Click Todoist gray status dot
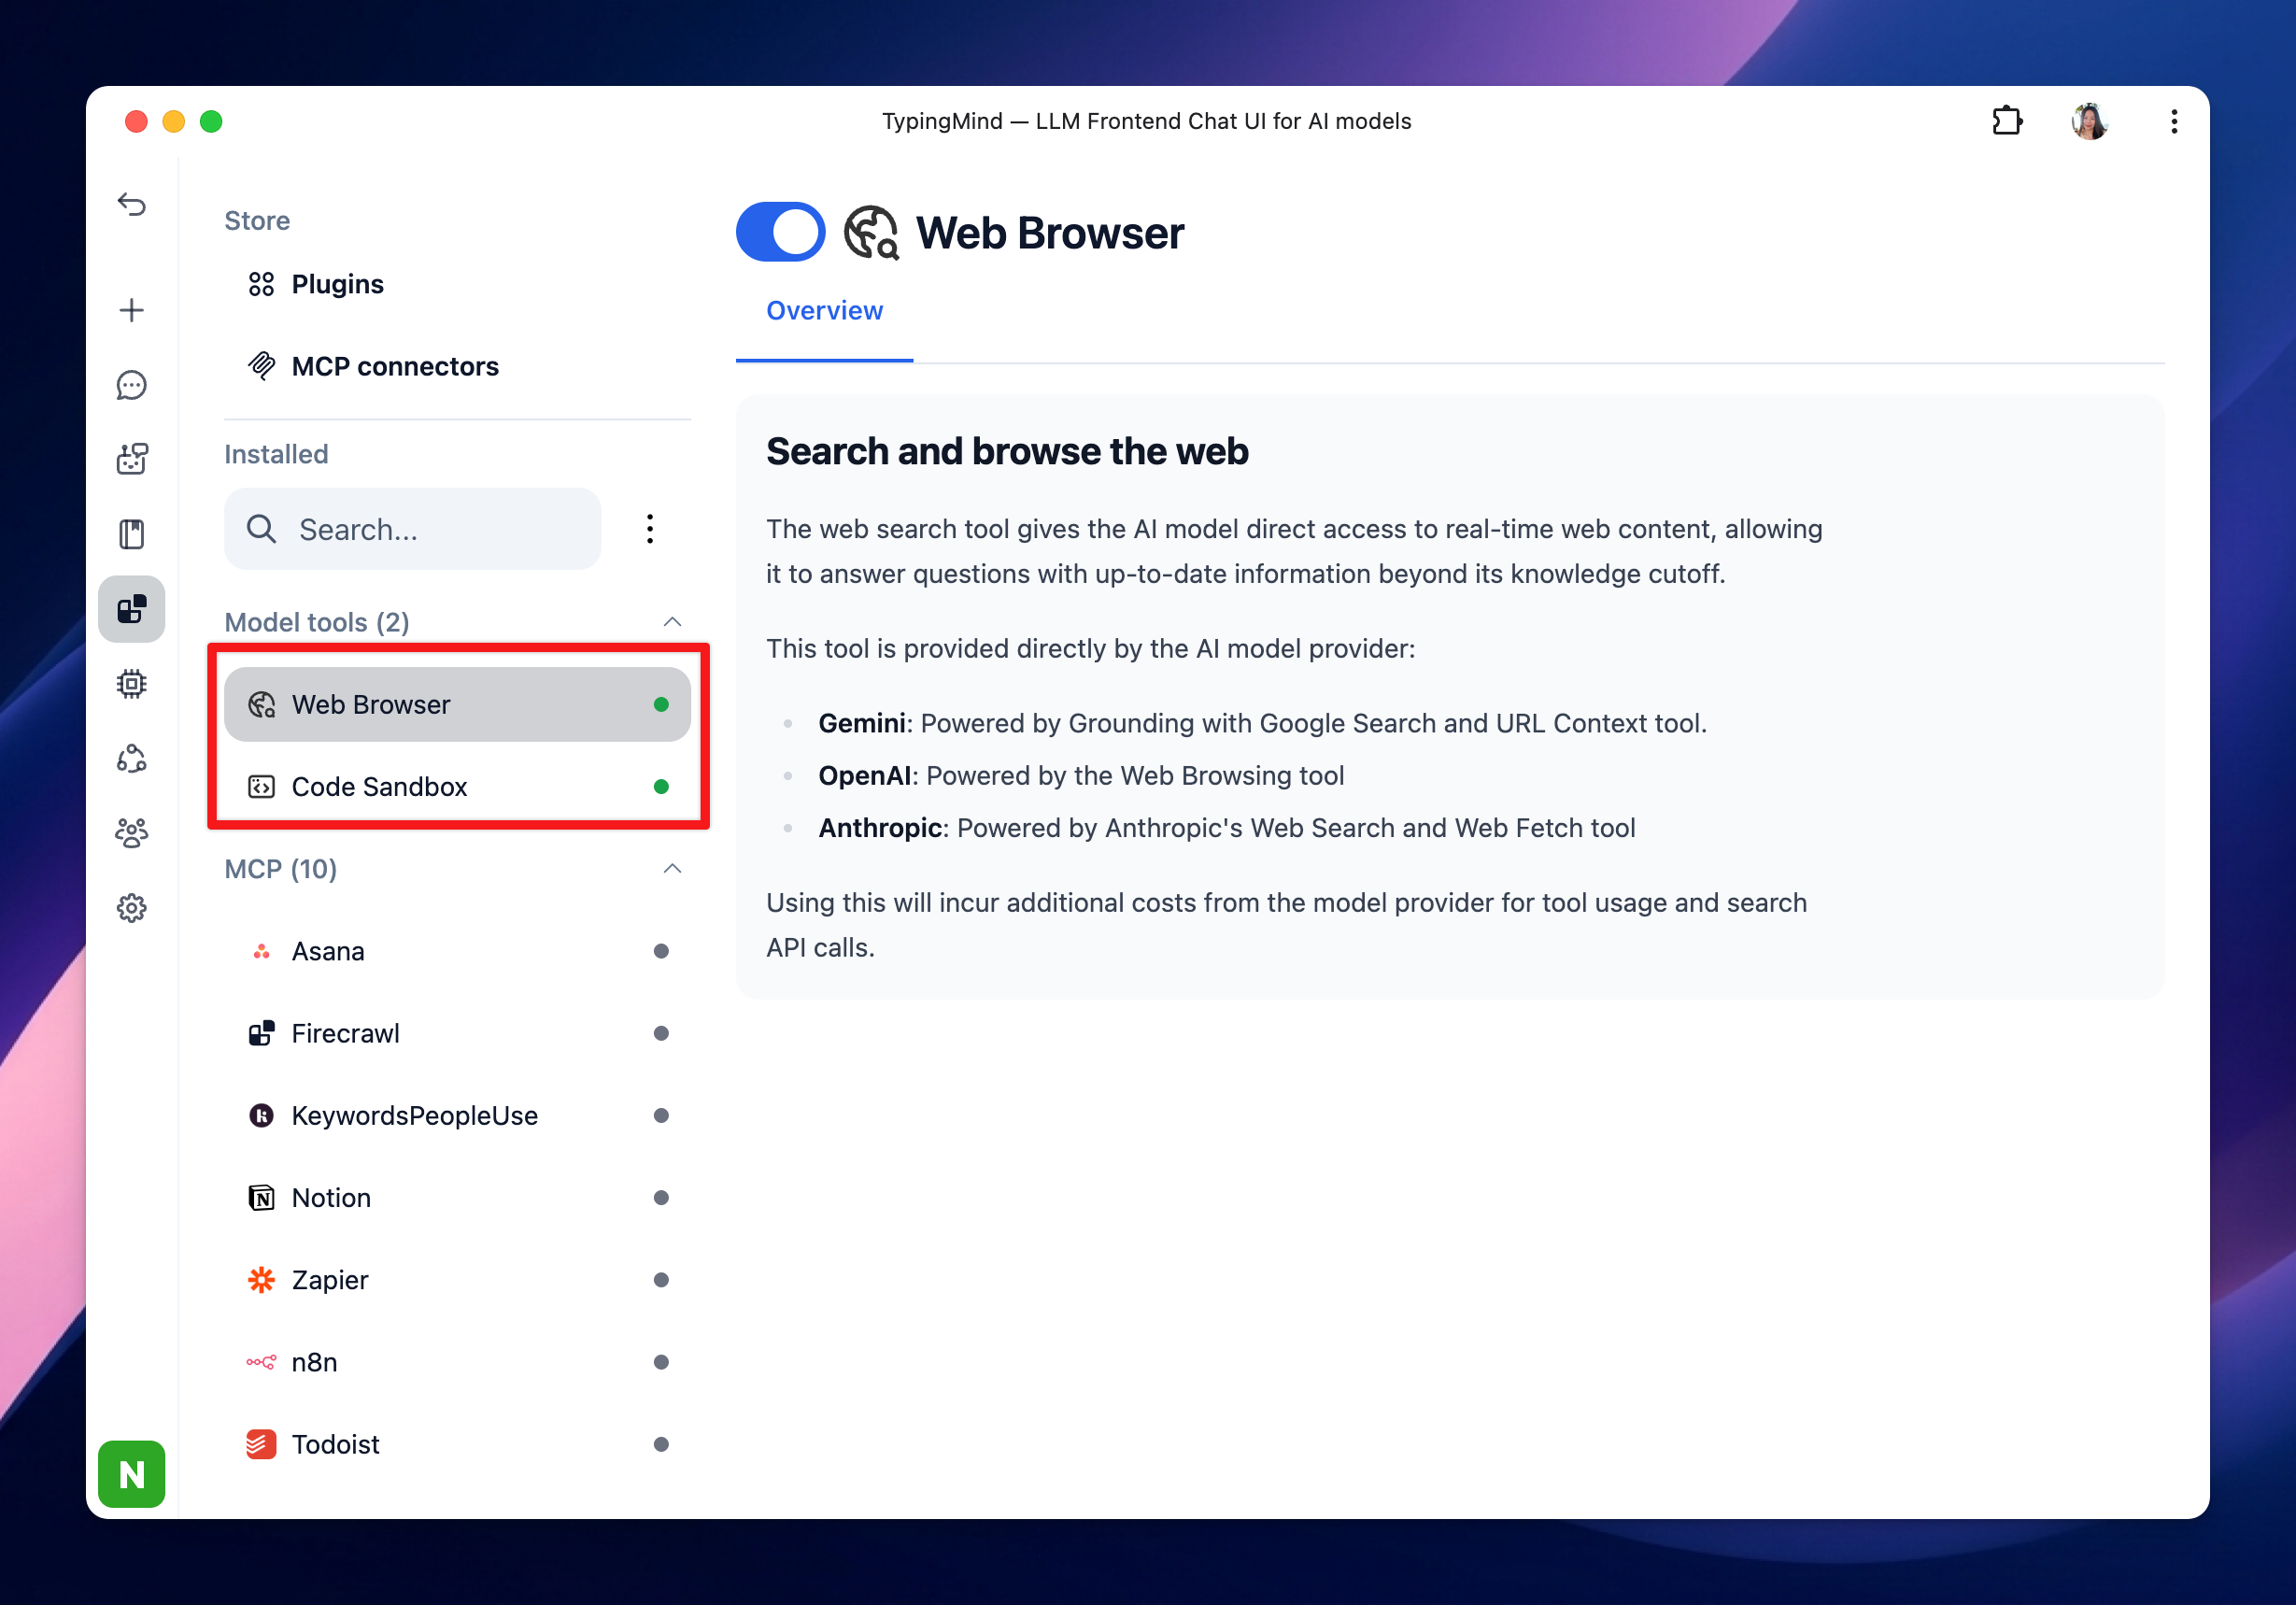Screen dimensions: 2296x1605 click(661, 1444)
